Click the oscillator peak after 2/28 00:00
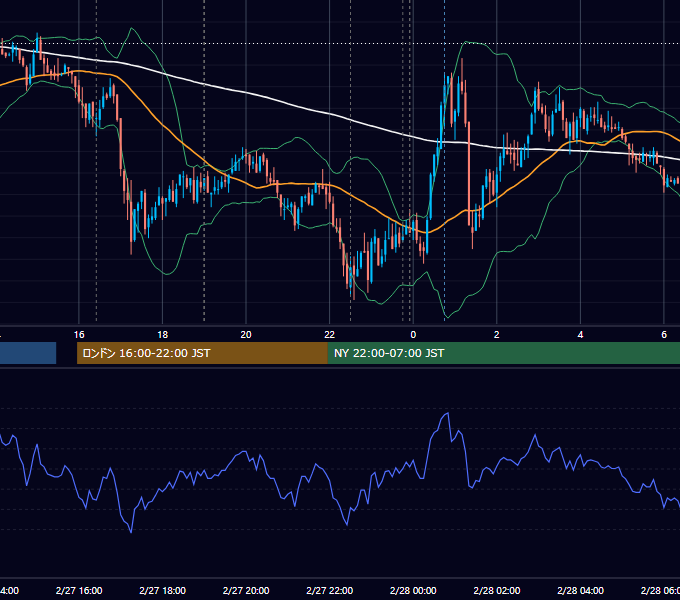The height and width of the screenshot is (600, 680). [x=446, y=414]
